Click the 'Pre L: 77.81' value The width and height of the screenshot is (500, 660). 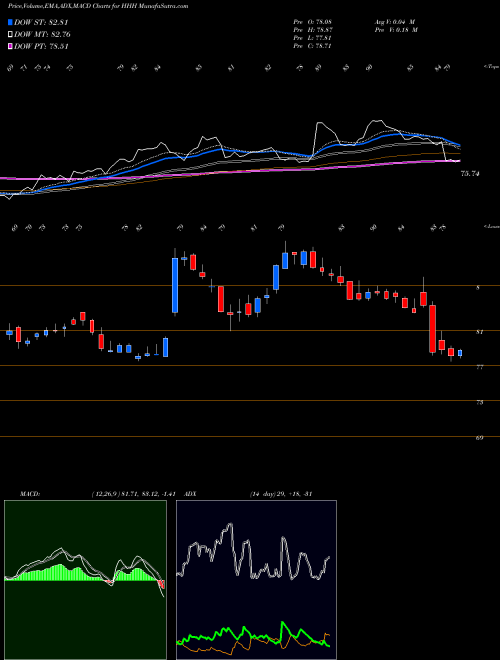(x=313, y=38)
